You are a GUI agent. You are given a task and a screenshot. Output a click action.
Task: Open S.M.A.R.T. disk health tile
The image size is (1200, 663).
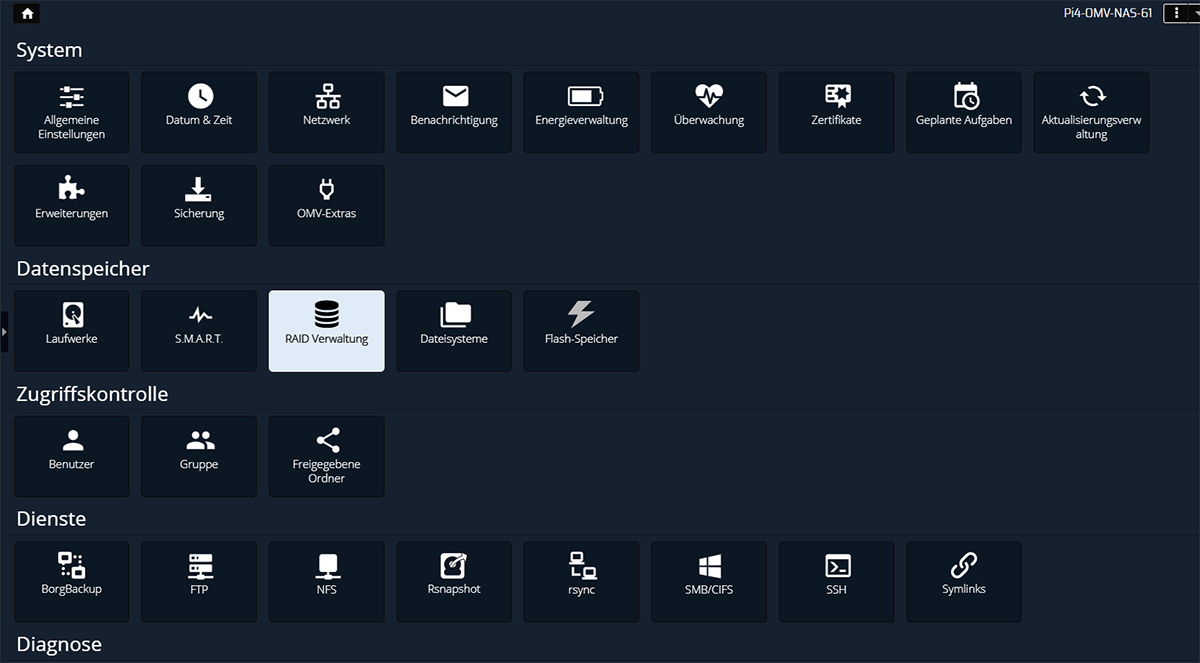pos(199,331)
